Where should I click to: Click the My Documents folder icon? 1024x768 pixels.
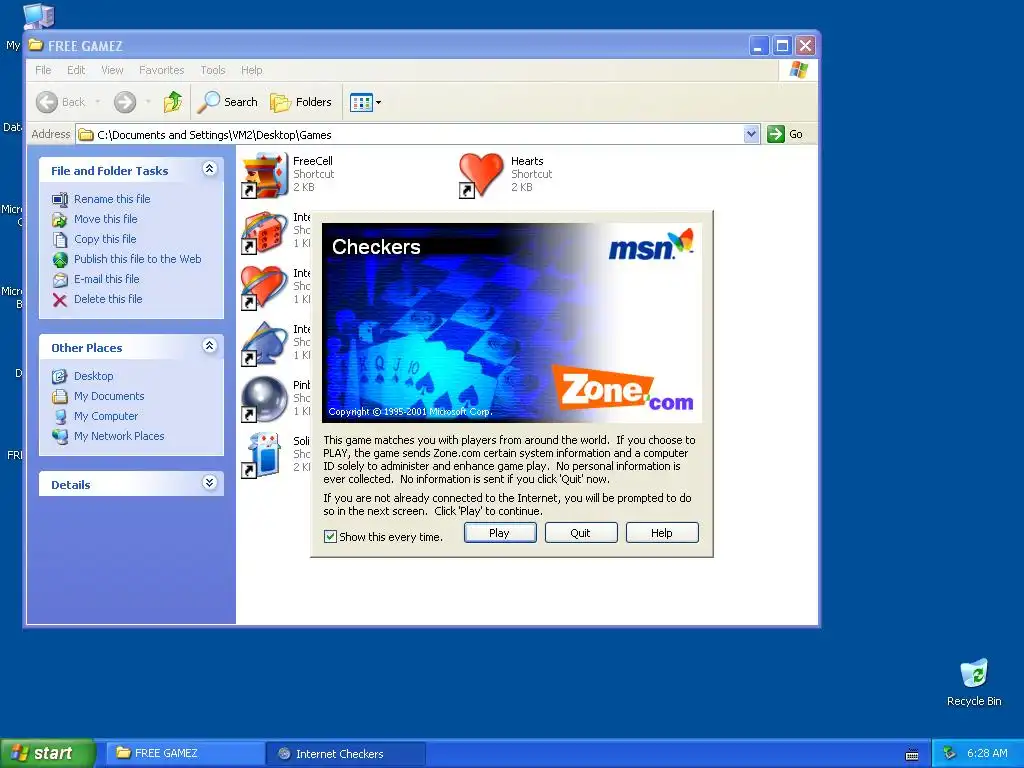click(x=60, y=396)
